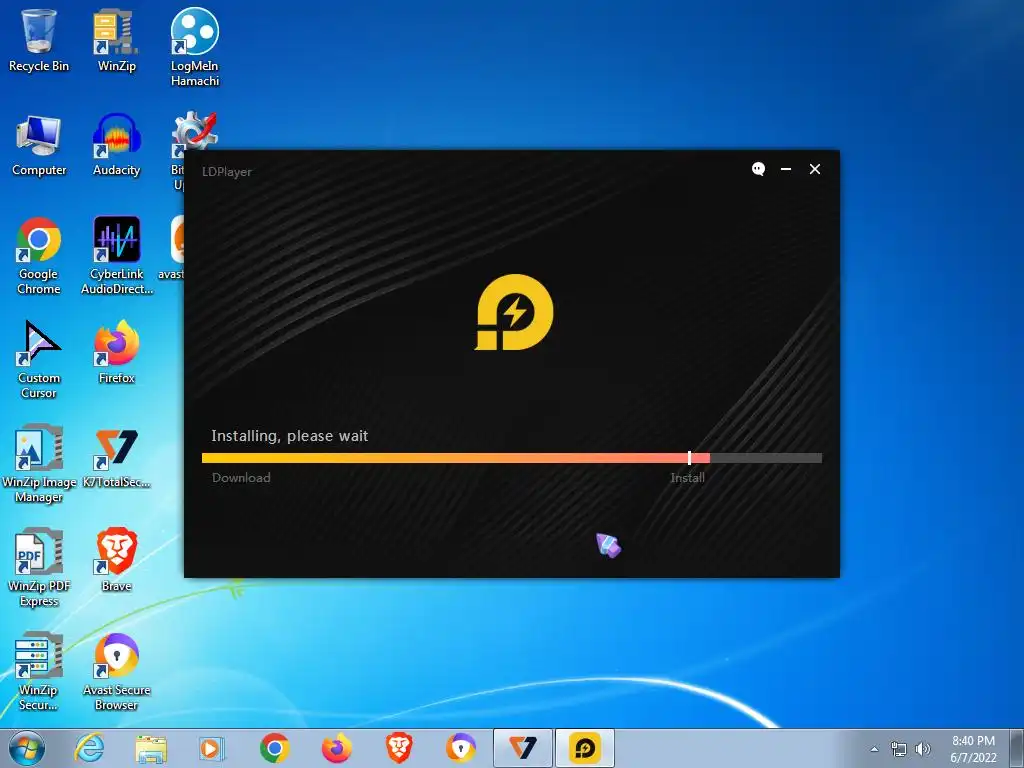Launch Chrome from the taskbar
1024x768 pixels.
274,748
